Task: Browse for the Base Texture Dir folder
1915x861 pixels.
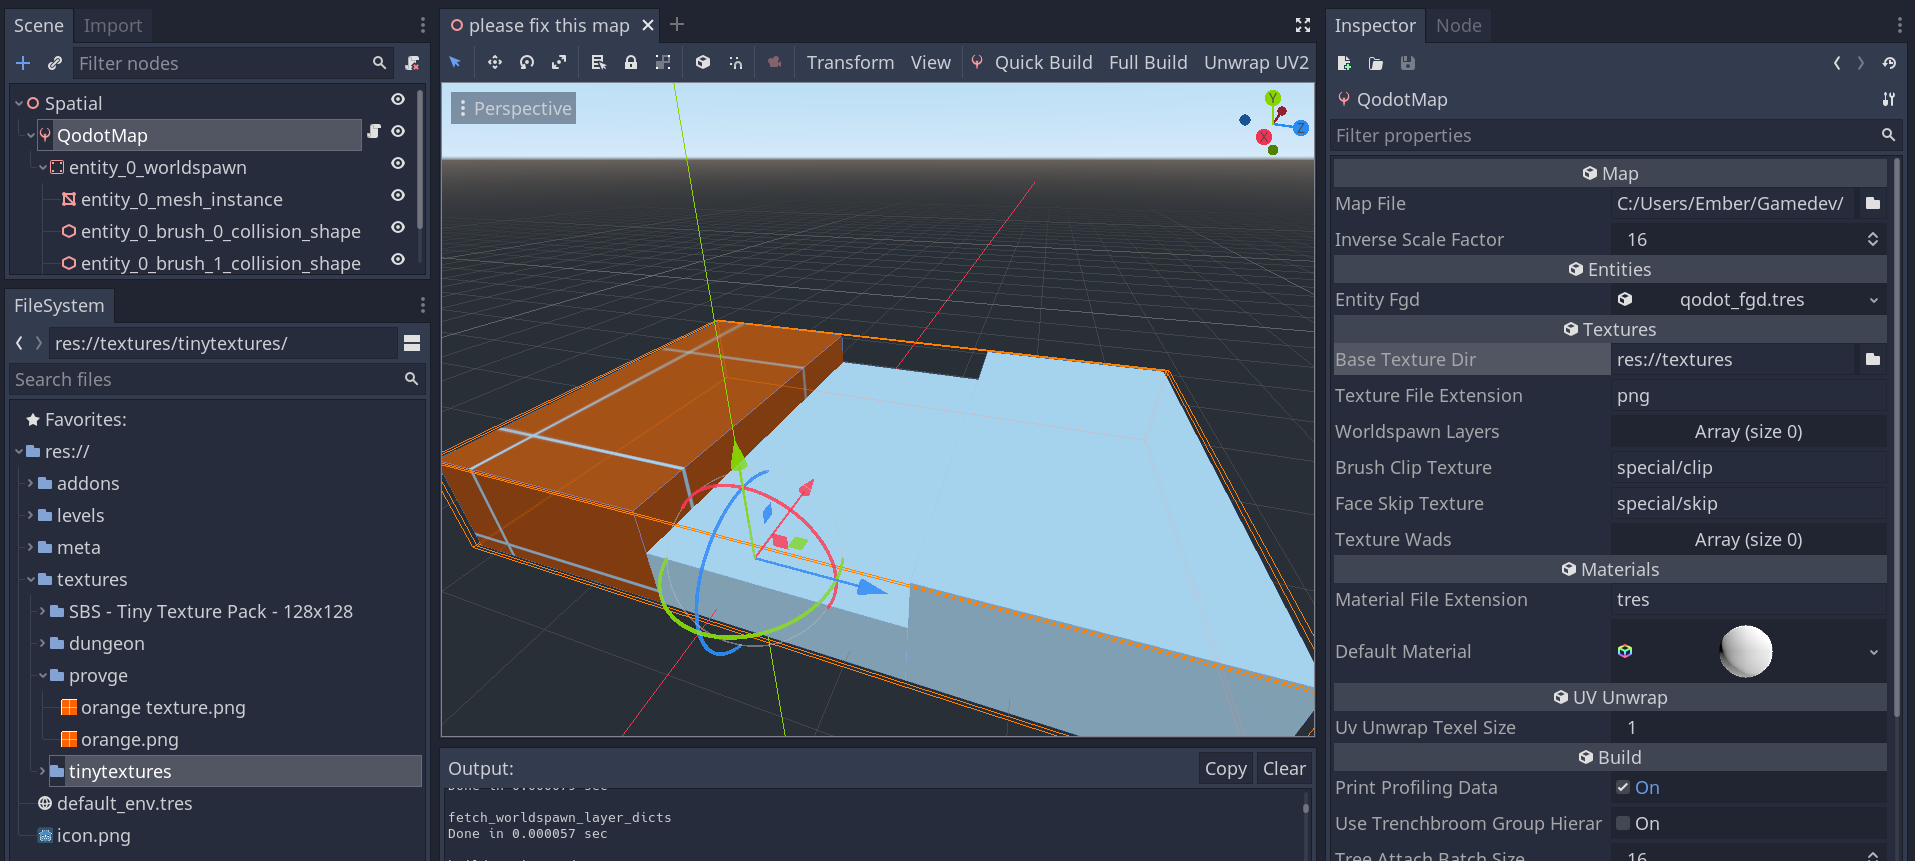Action: pos(1873,359)
